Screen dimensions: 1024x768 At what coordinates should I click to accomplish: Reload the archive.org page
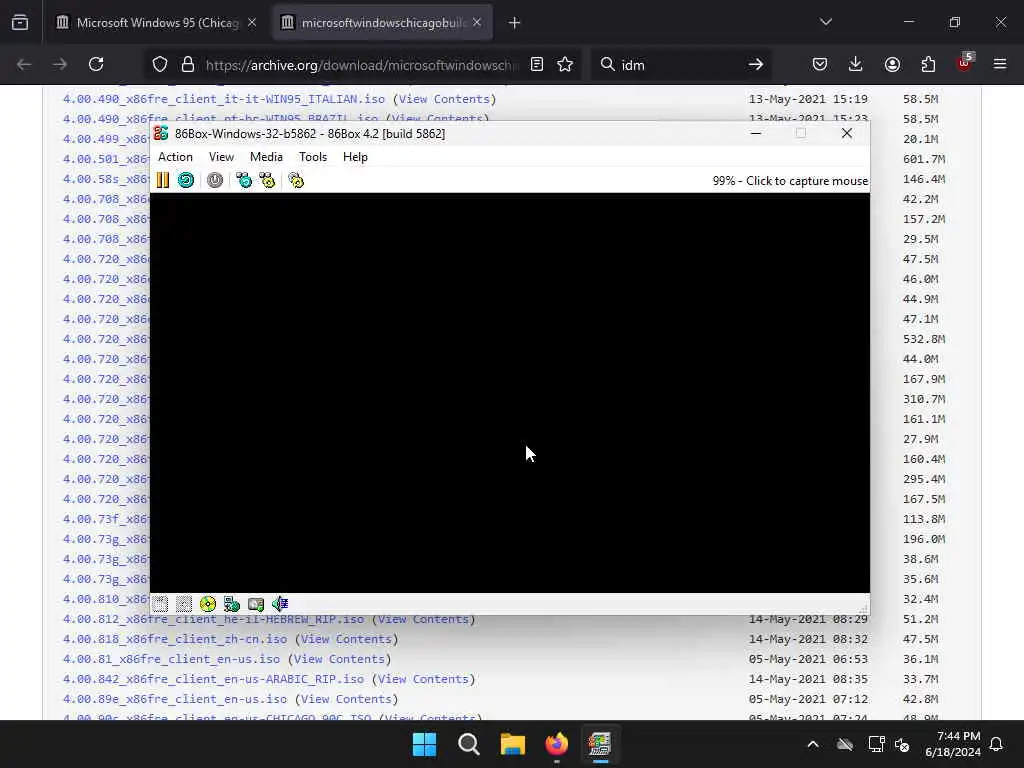click(96, 65)
